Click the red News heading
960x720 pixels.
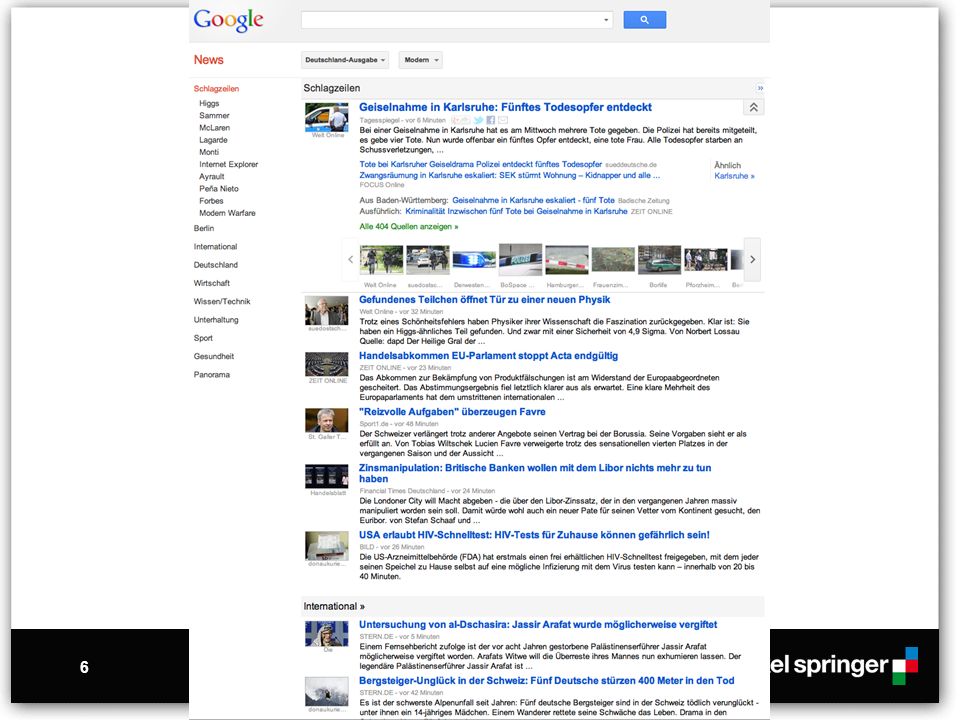click(209, 60)
